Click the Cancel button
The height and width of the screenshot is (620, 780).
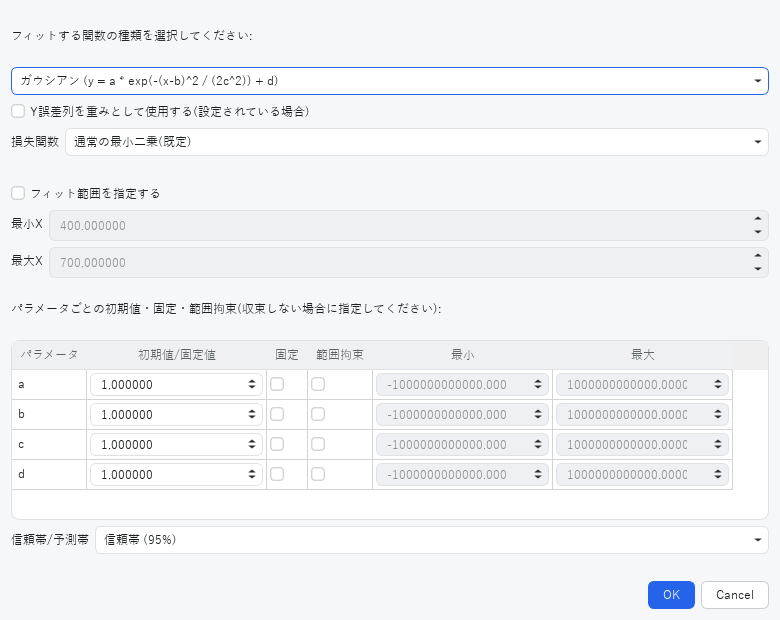(735, 595)
